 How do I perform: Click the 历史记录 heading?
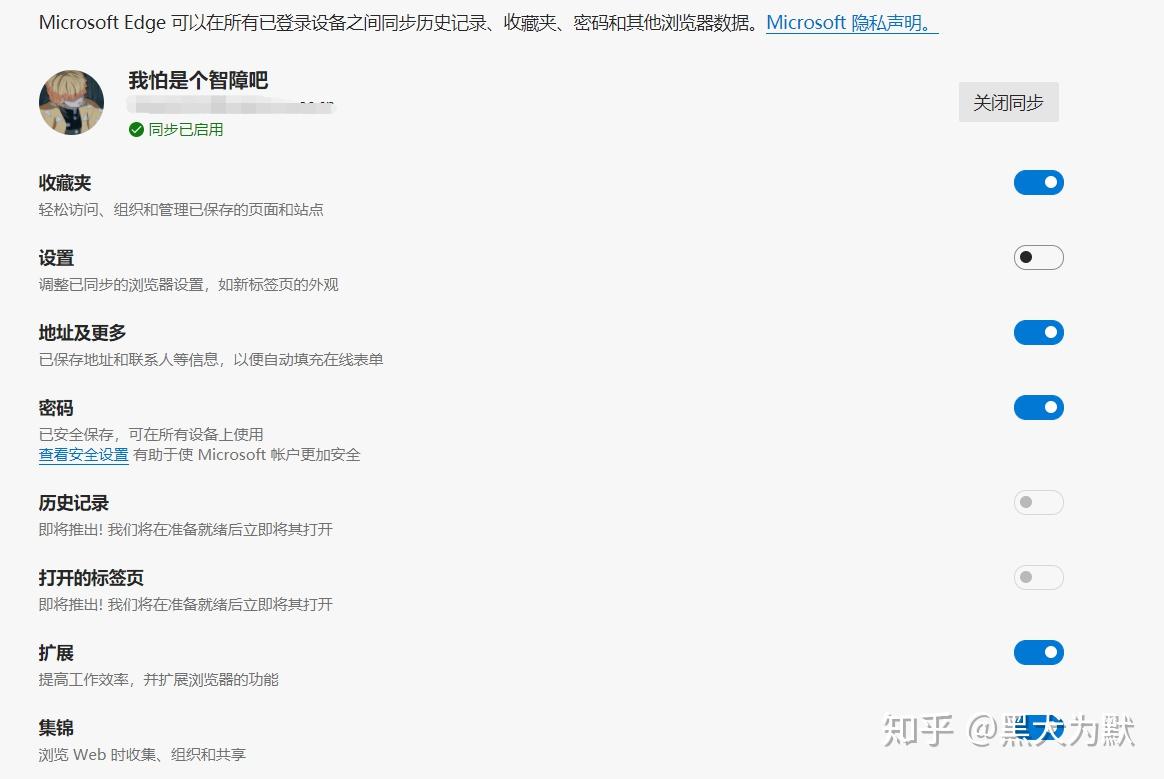[73, 503]
